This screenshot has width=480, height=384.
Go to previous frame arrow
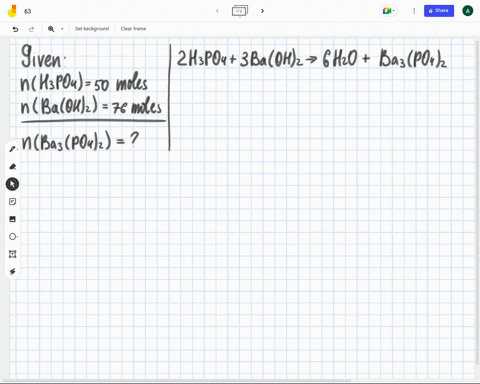(217, 11)
